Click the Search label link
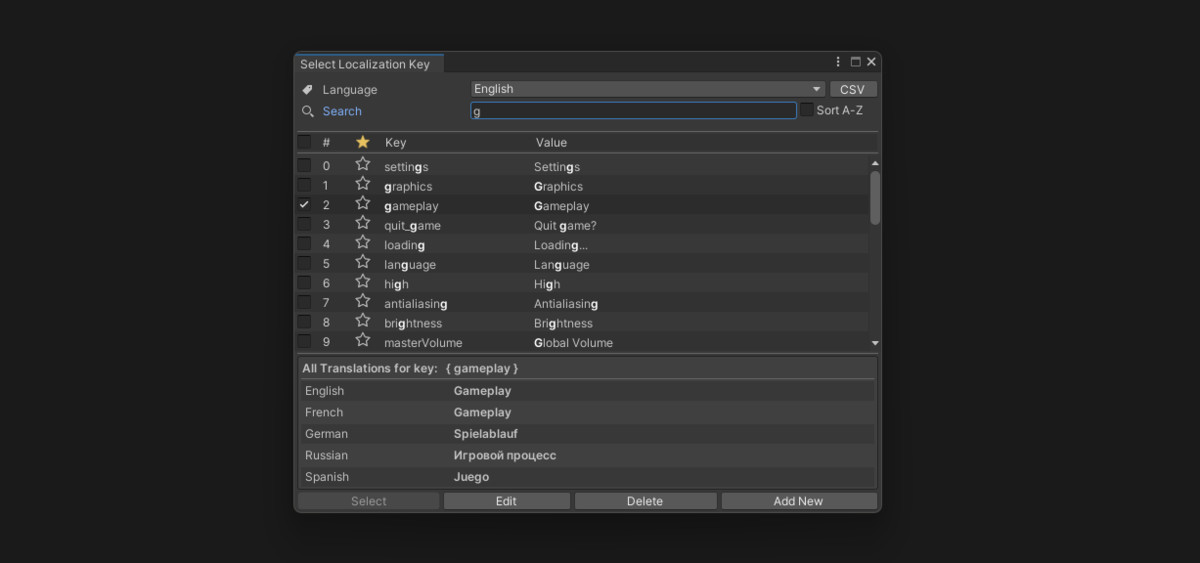Image resolution: width=1200 pixels, height=563 pixels. 342,111
